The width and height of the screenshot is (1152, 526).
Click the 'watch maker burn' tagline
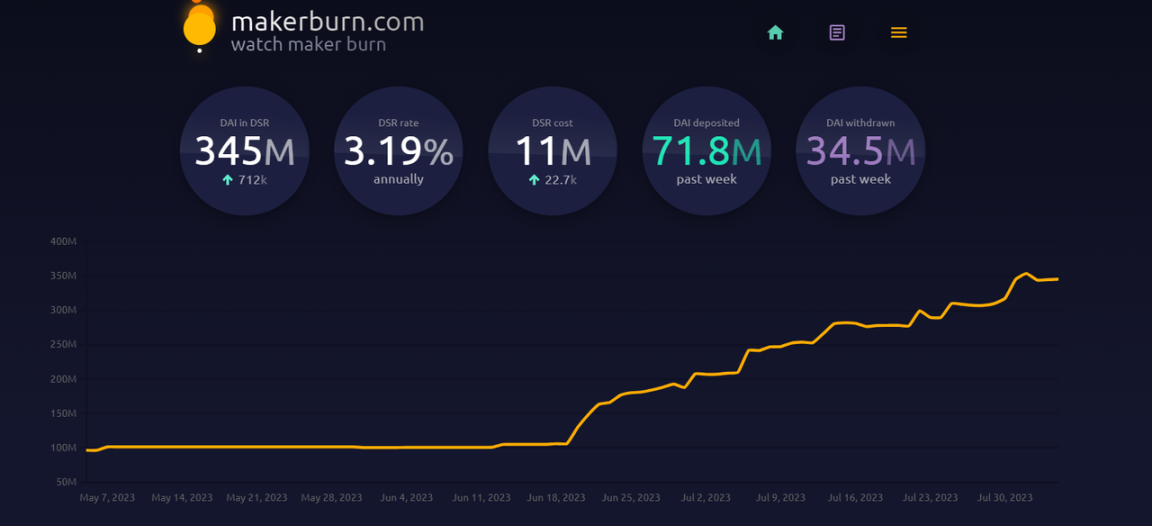coord(308,45)
